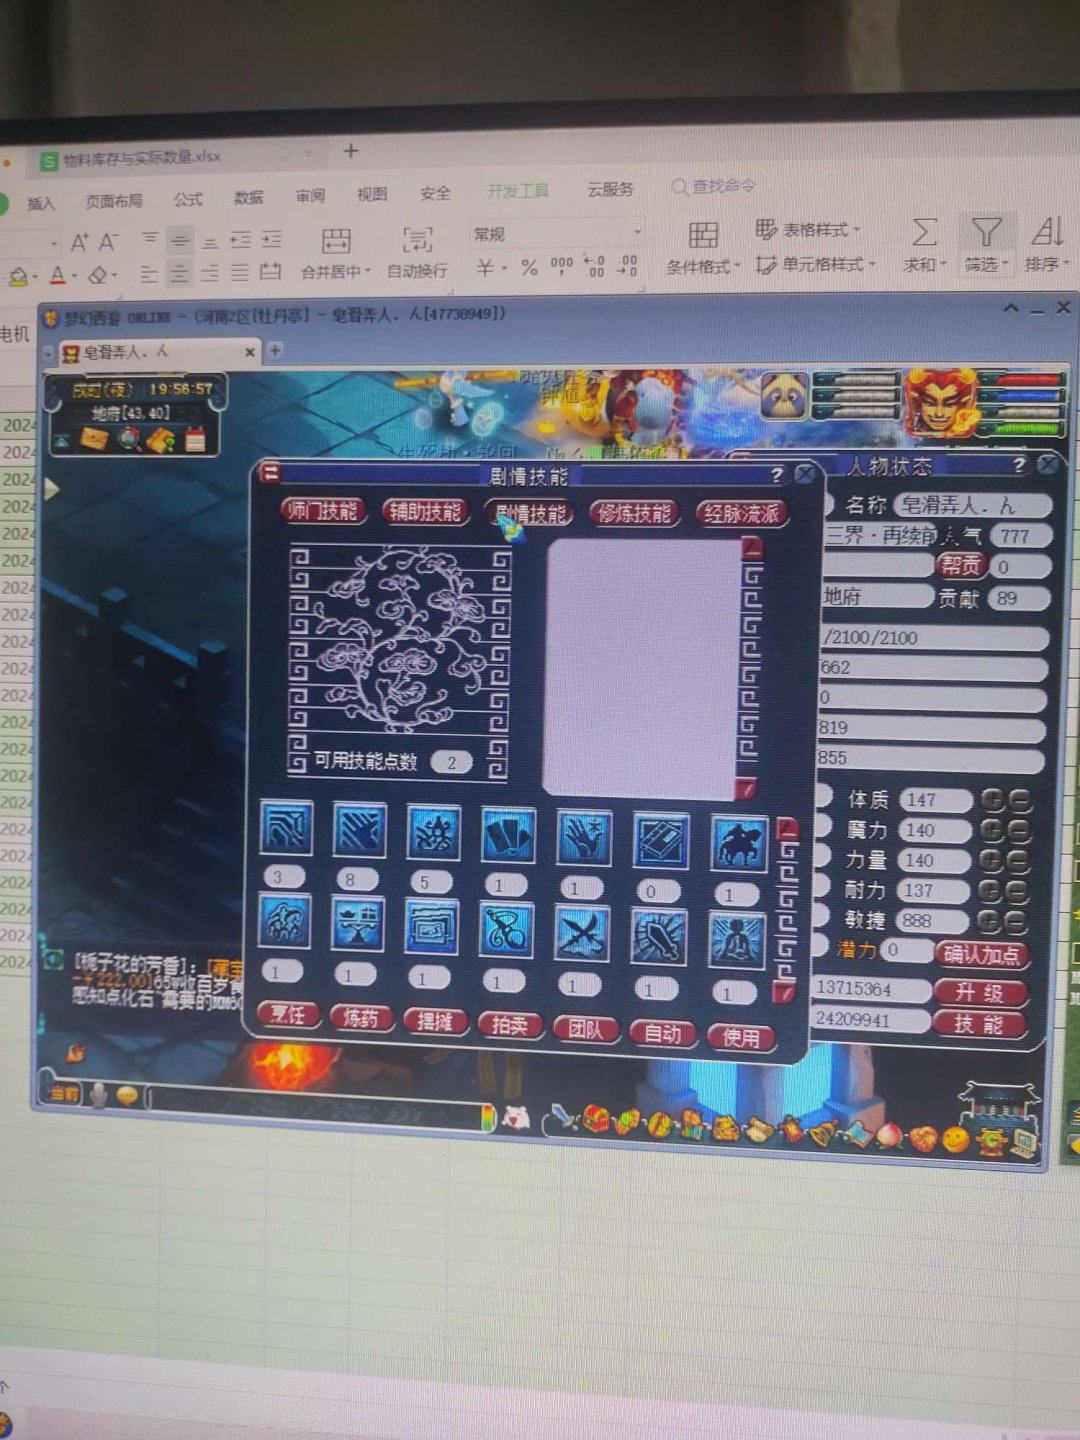Viewport: 1080px width, 1440px height.
Task: Click 确认加点 to confirm points
Action: coord(981,954)
